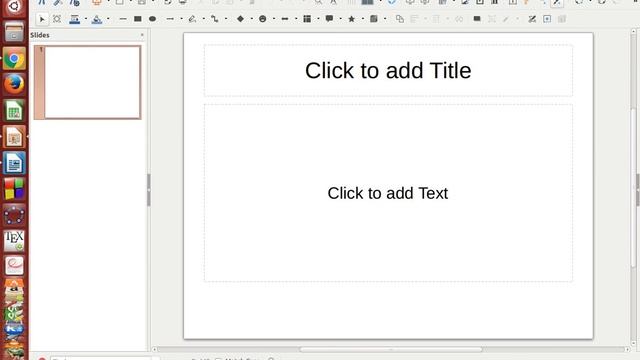Expand Stars and Banners dropdown arrow
This screenshot has width=640, height=360.
(x=362, y=19)
